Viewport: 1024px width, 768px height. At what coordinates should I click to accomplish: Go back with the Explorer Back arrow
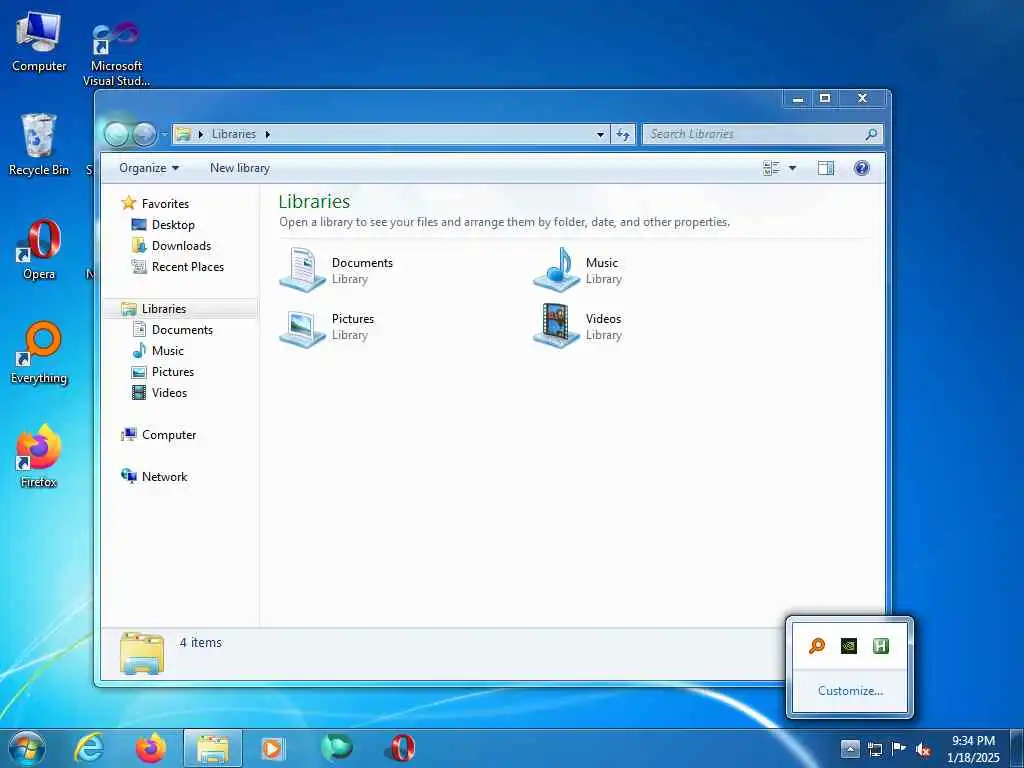[x=116, y=135]
